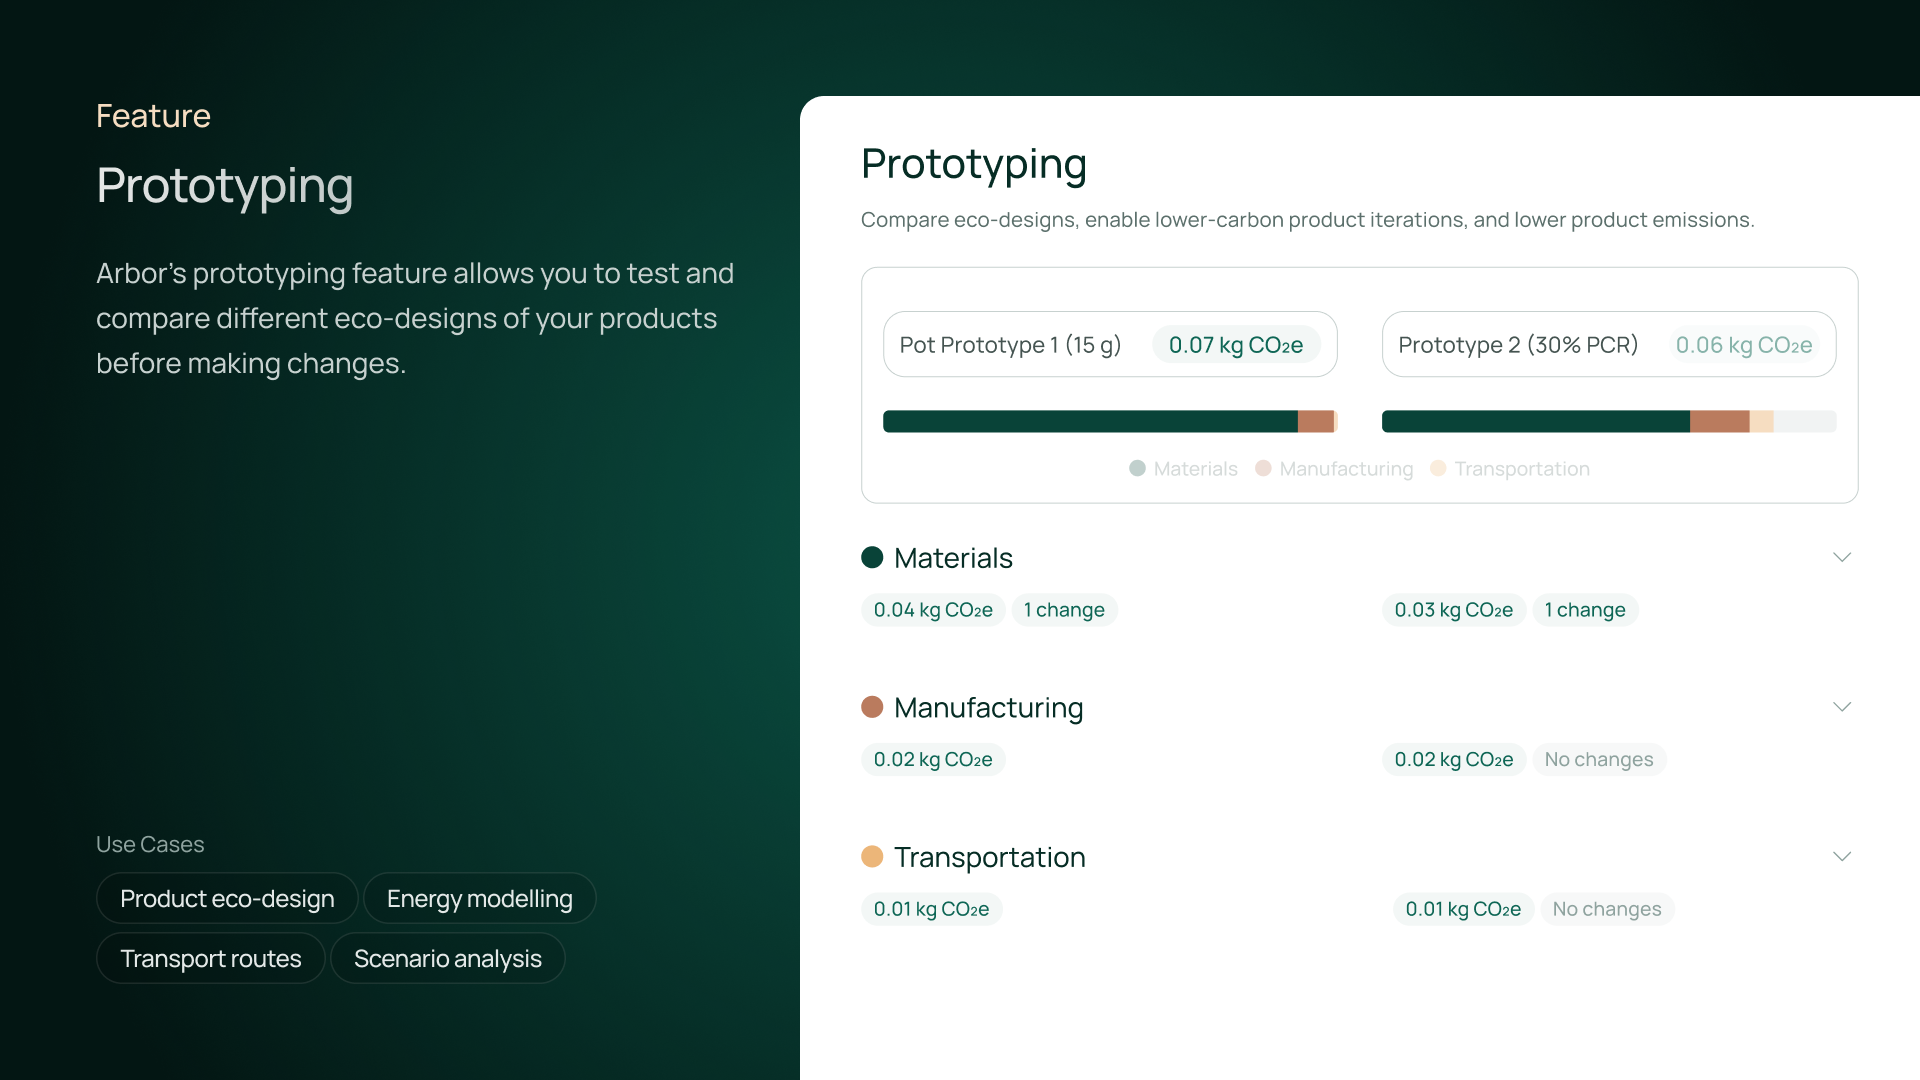Click the Manufacturing legend dot in chart

[1263, 468]
